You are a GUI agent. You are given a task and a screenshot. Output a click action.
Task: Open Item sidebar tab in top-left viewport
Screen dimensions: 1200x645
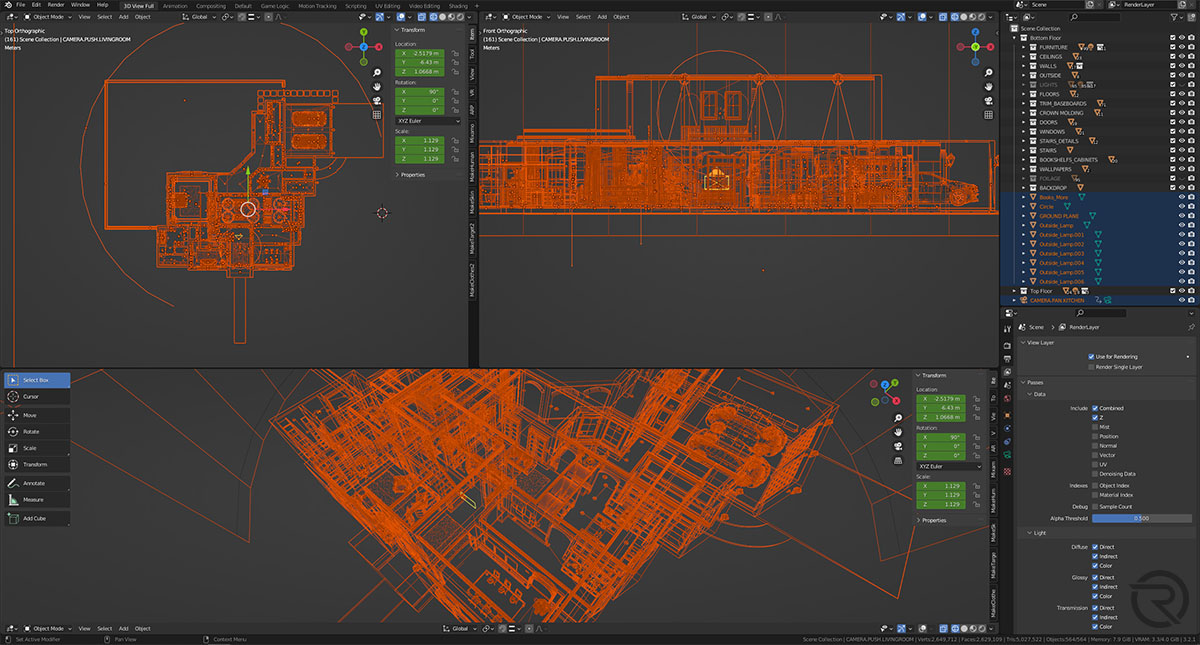point(472,33)
